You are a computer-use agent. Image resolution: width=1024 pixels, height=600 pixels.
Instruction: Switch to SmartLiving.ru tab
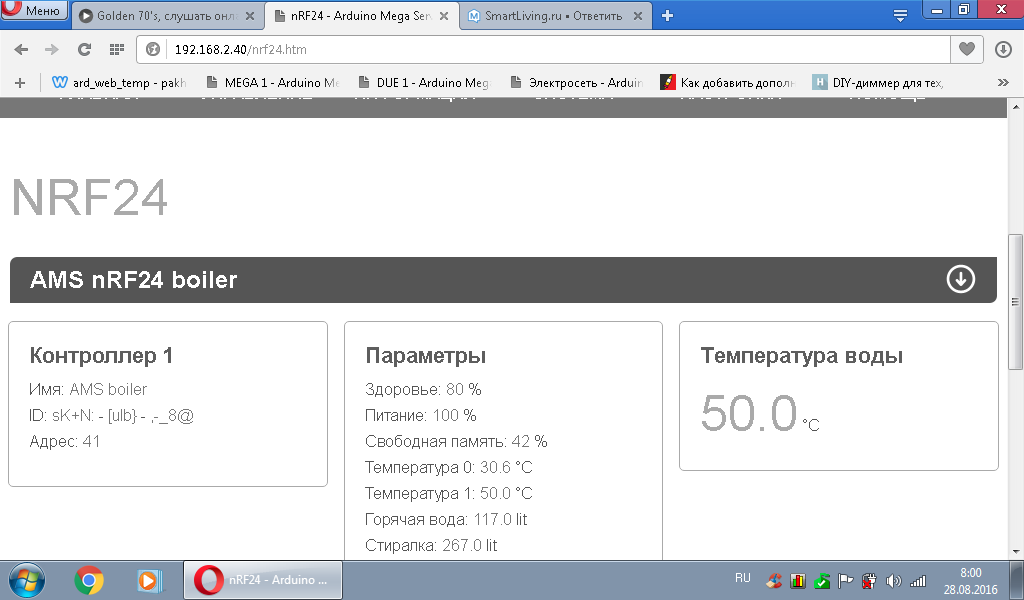555,16
